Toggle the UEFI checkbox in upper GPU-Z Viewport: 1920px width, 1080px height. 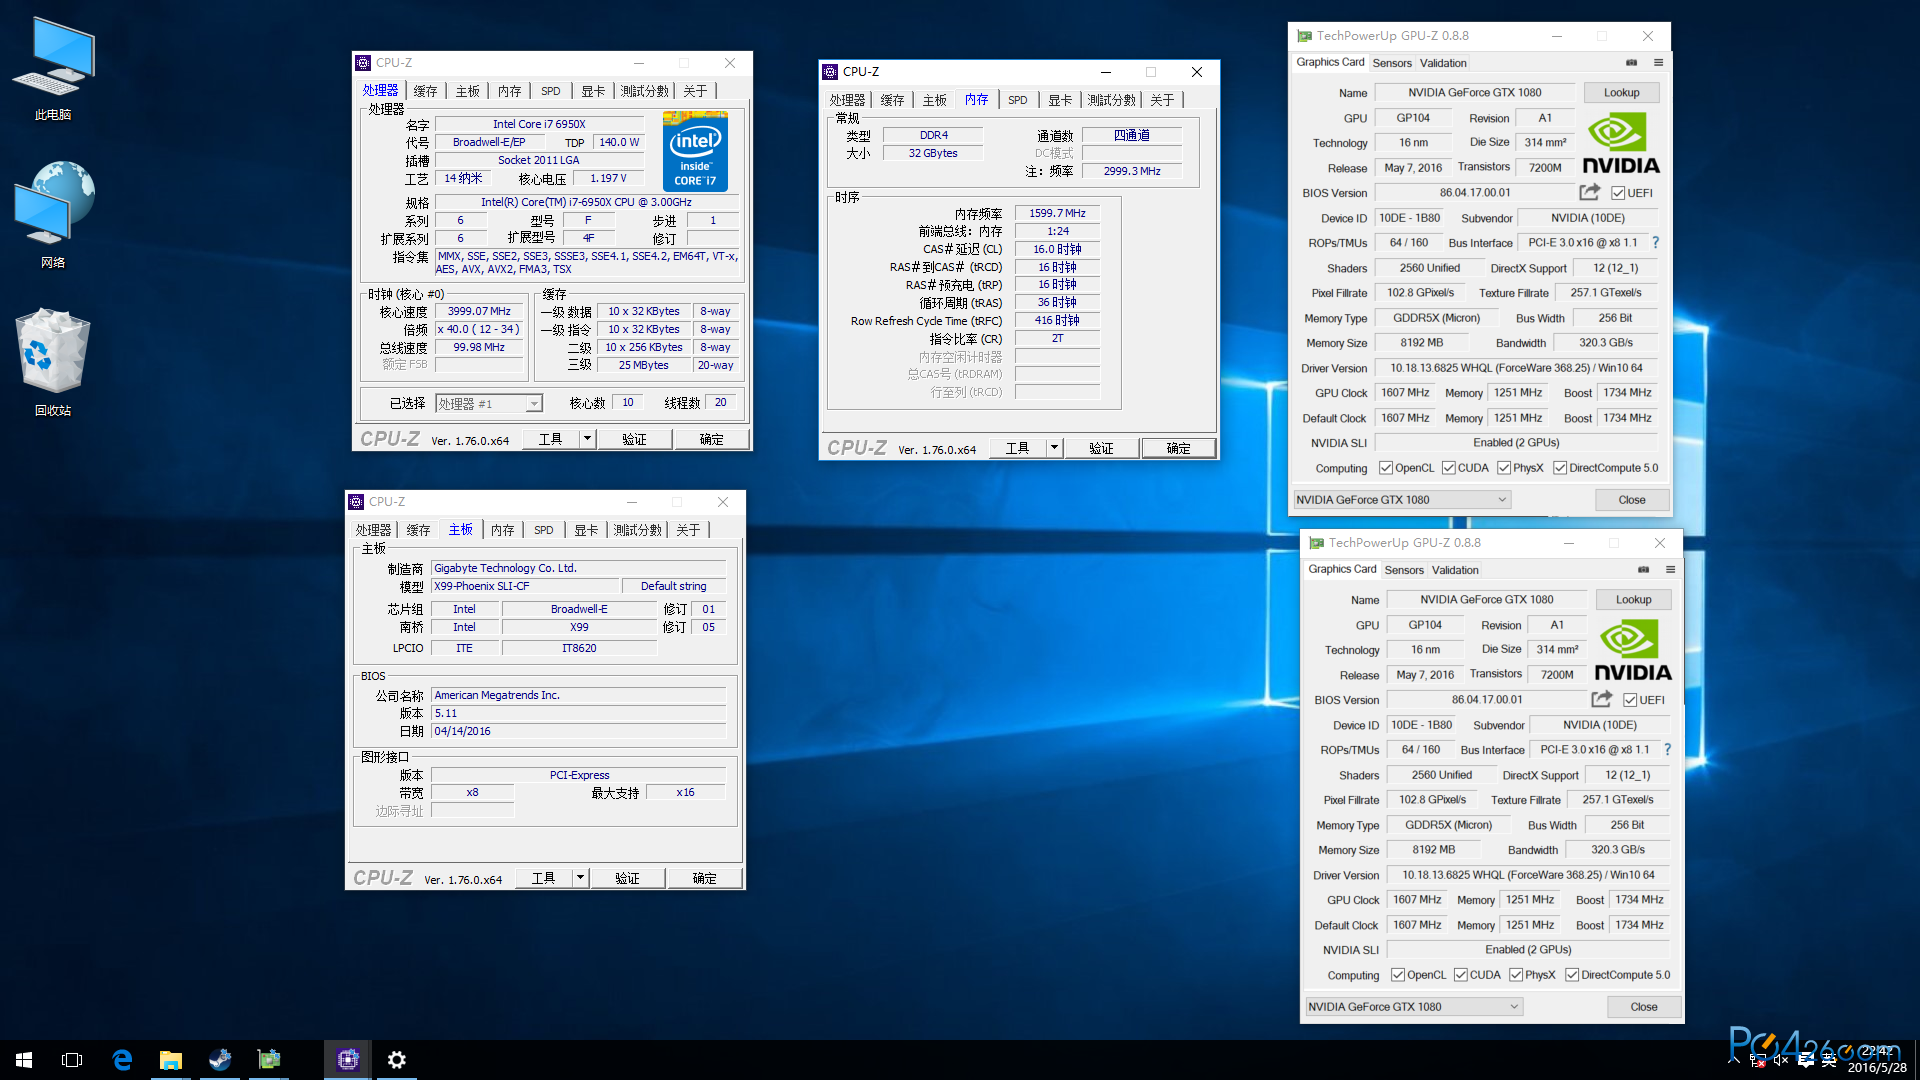click(x=1618, y=193)
